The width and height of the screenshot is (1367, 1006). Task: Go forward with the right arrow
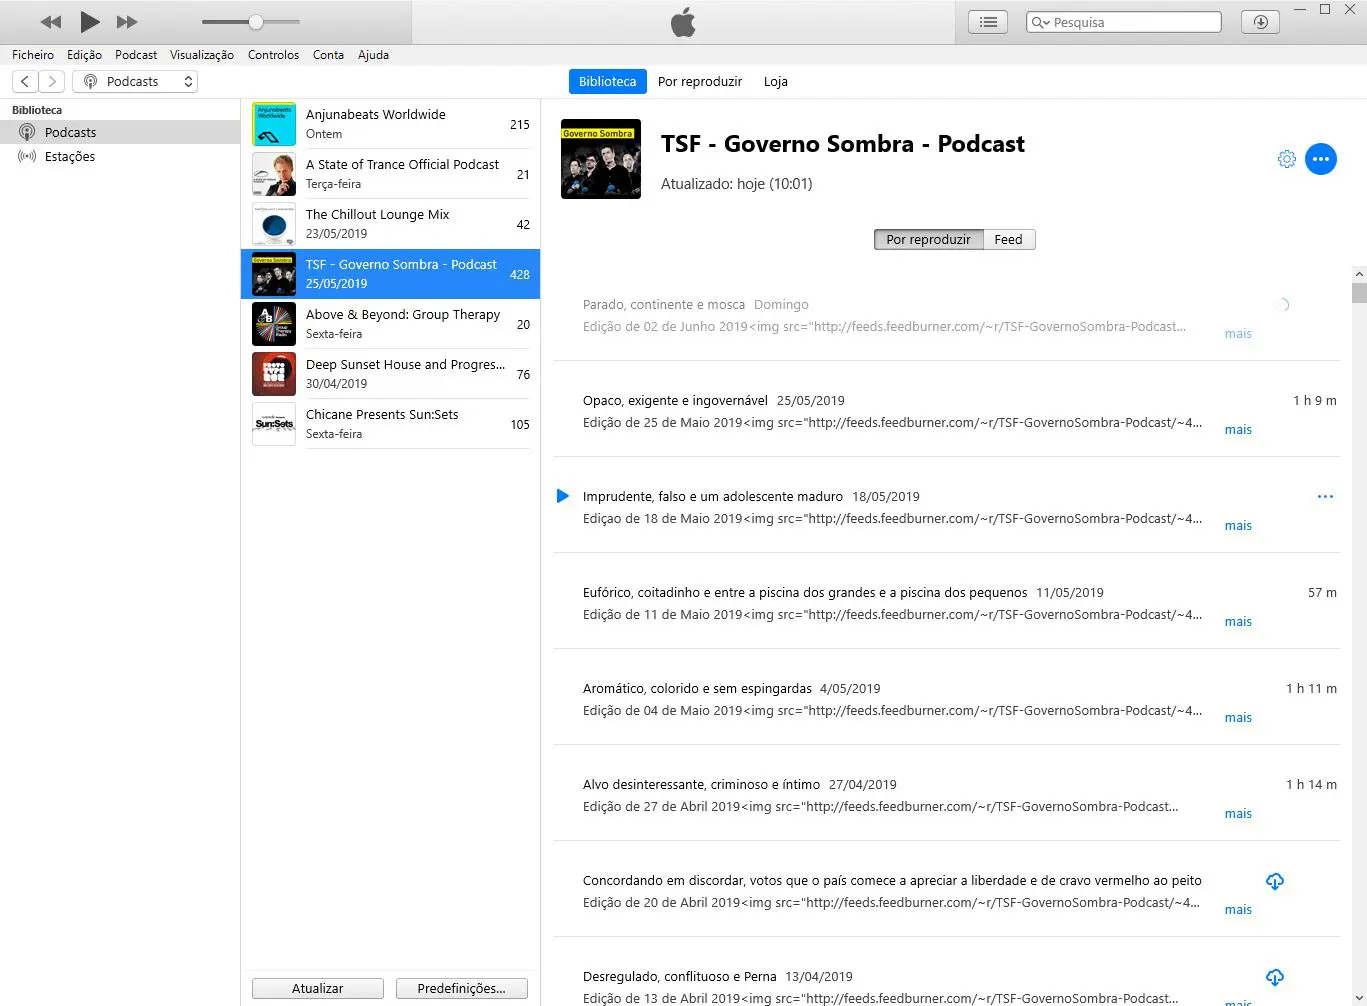pos(52,82)
